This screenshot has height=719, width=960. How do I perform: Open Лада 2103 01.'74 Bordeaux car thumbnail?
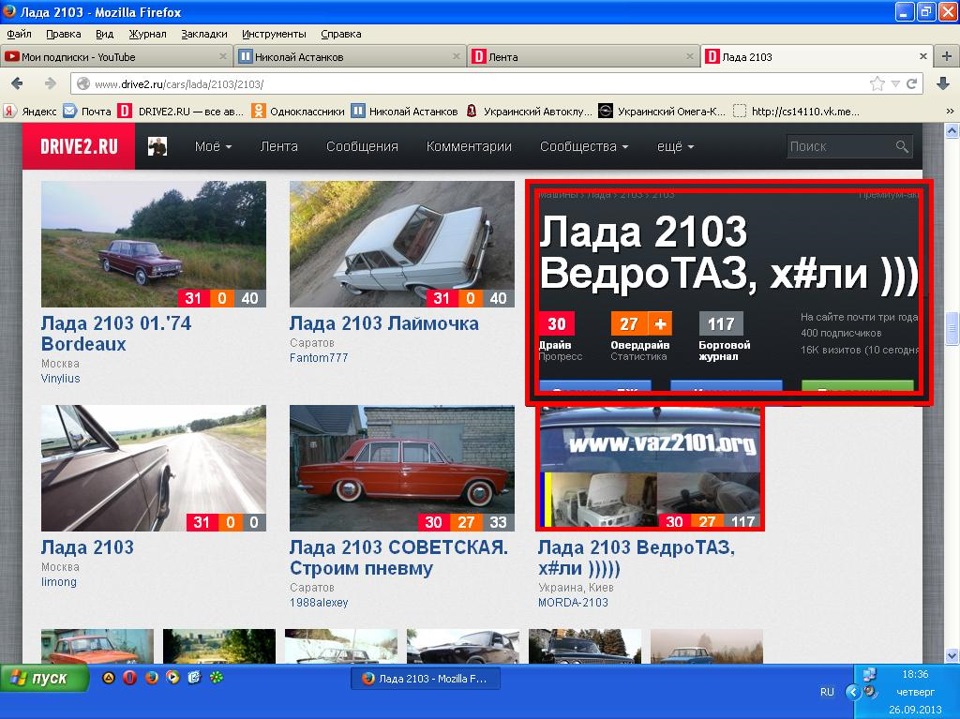154,244
